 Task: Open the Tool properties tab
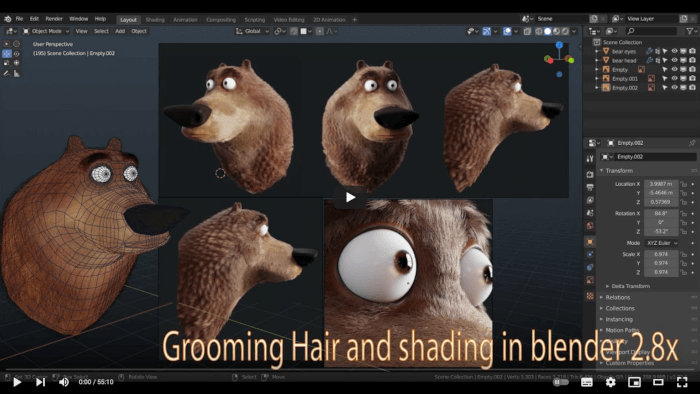590,158
